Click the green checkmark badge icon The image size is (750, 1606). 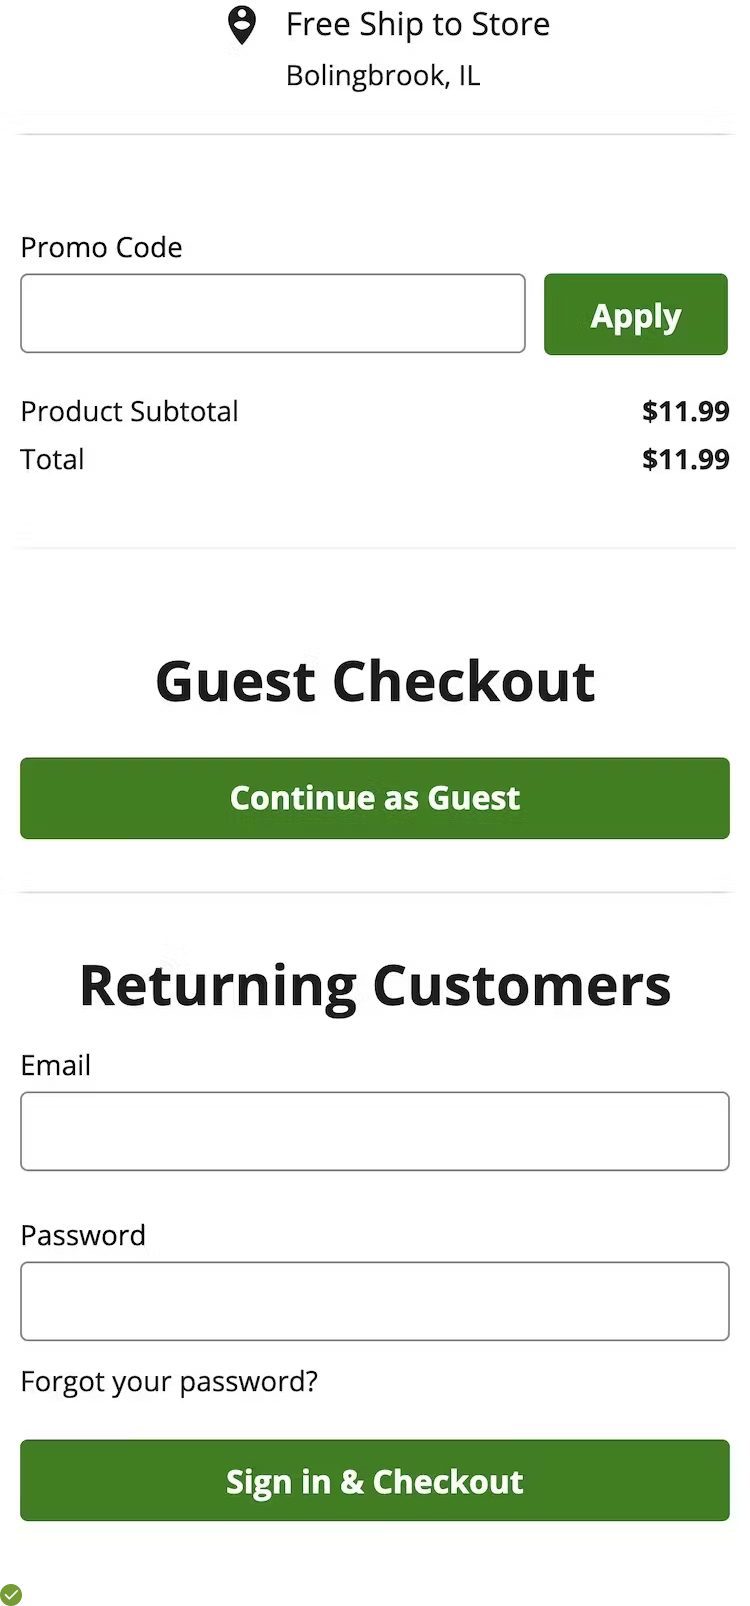tap(11, 1594)
